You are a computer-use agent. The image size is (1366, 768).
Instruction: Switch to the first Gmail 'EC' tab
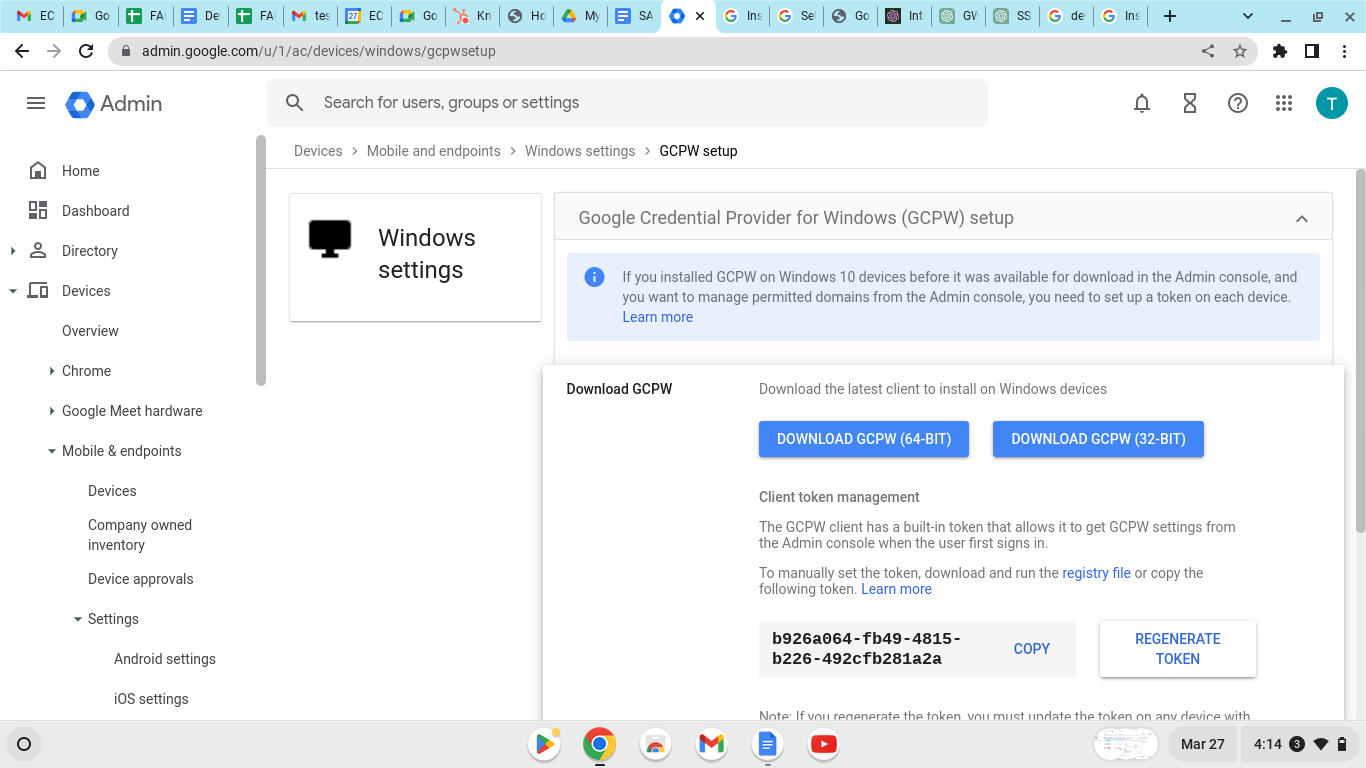(x=34, y=16)
